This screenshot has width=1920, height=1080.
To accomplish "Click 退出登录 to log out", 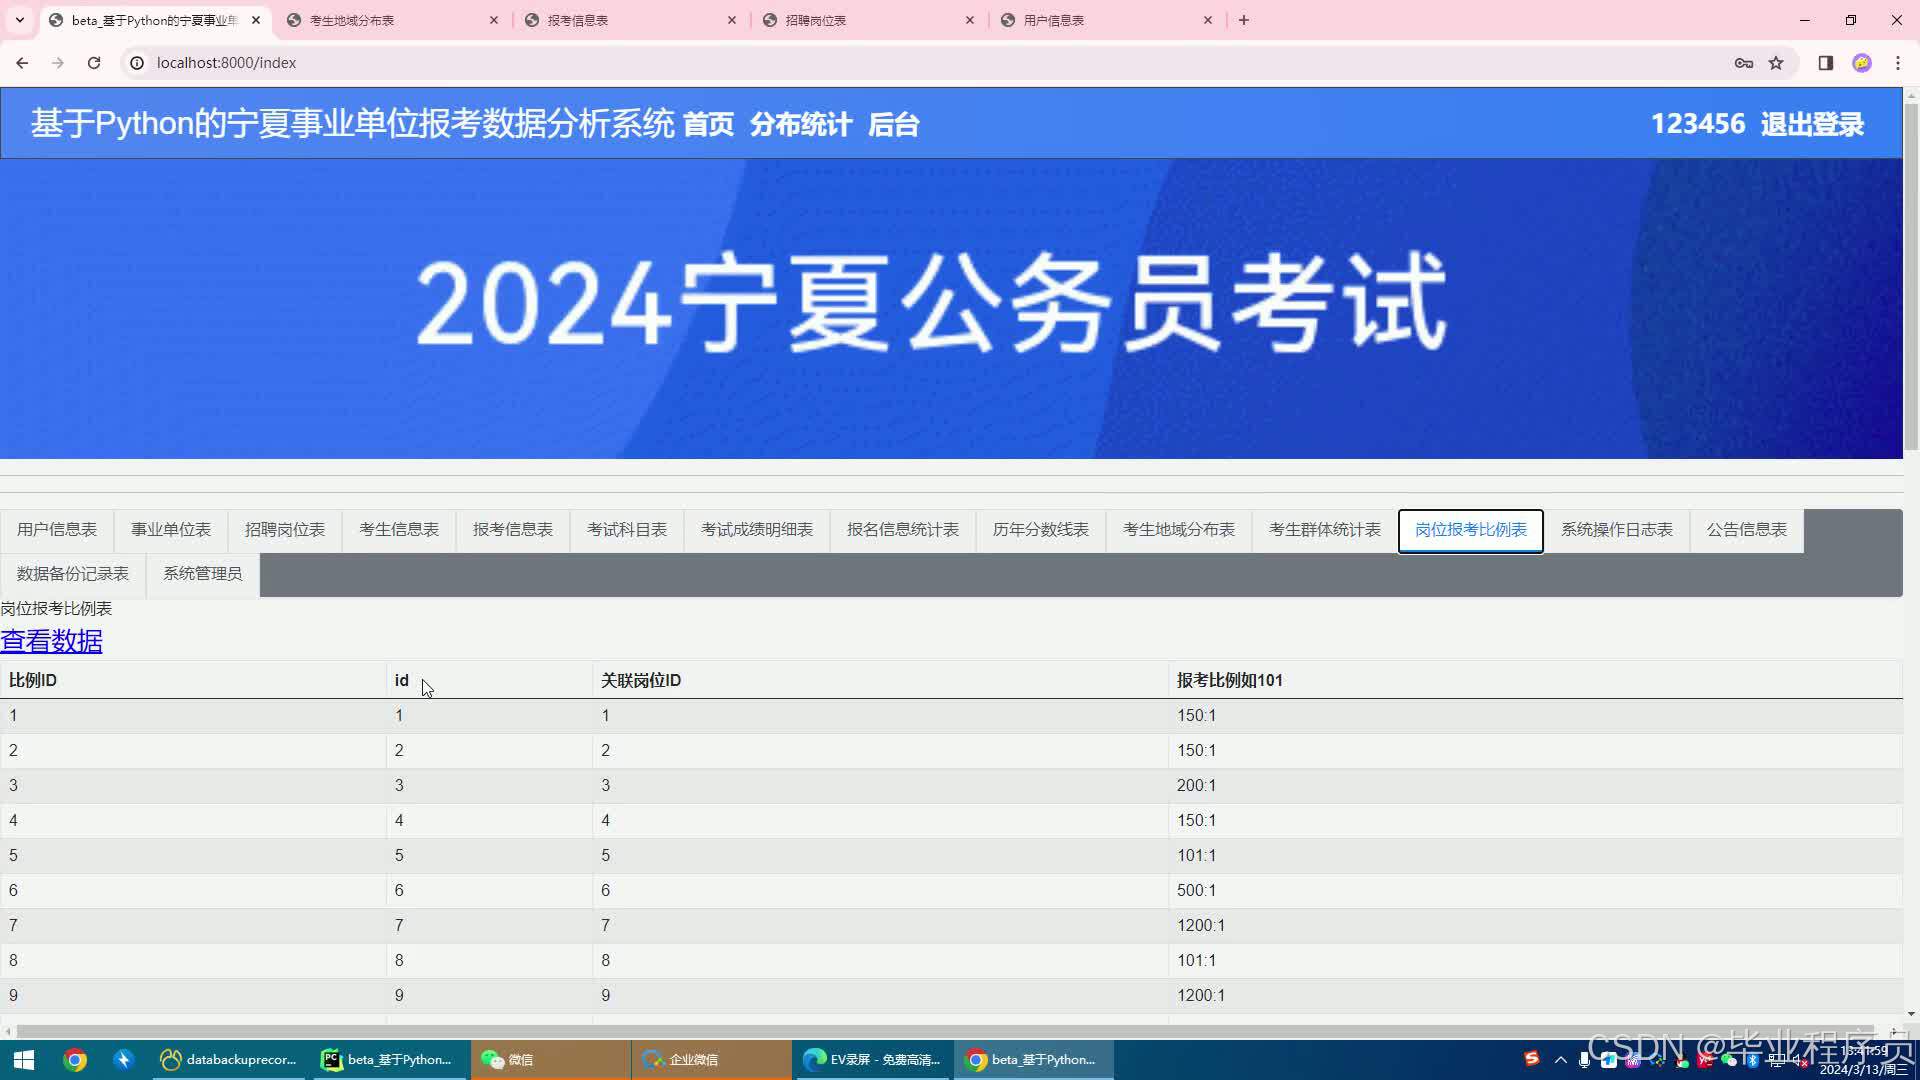I will (1812, 124).
